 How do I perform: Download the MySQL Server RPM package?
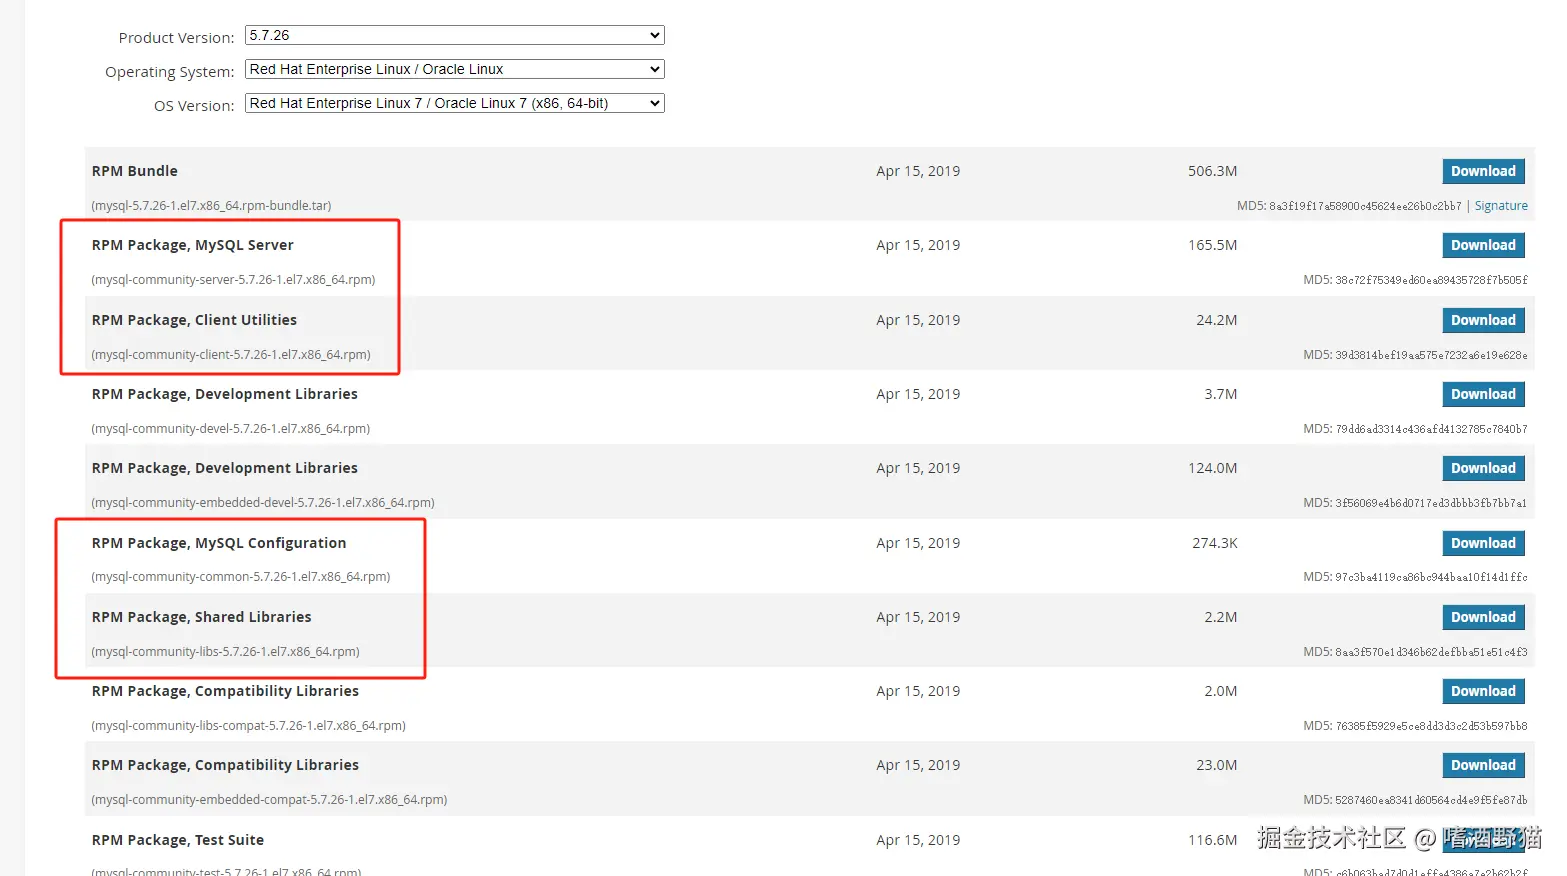pyautogui.click(x=1483, y=245)
